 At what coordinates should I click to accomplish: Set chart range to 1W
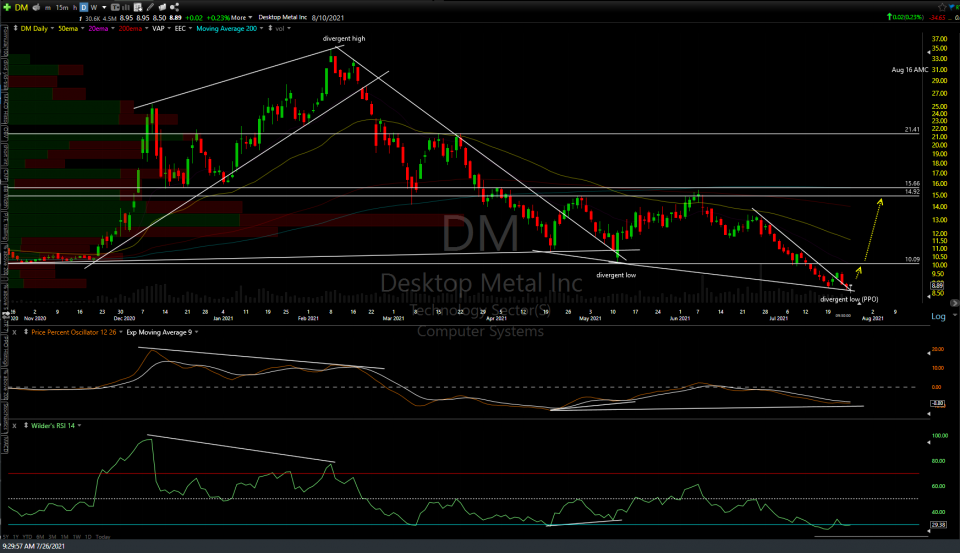(x=77, y=537)
